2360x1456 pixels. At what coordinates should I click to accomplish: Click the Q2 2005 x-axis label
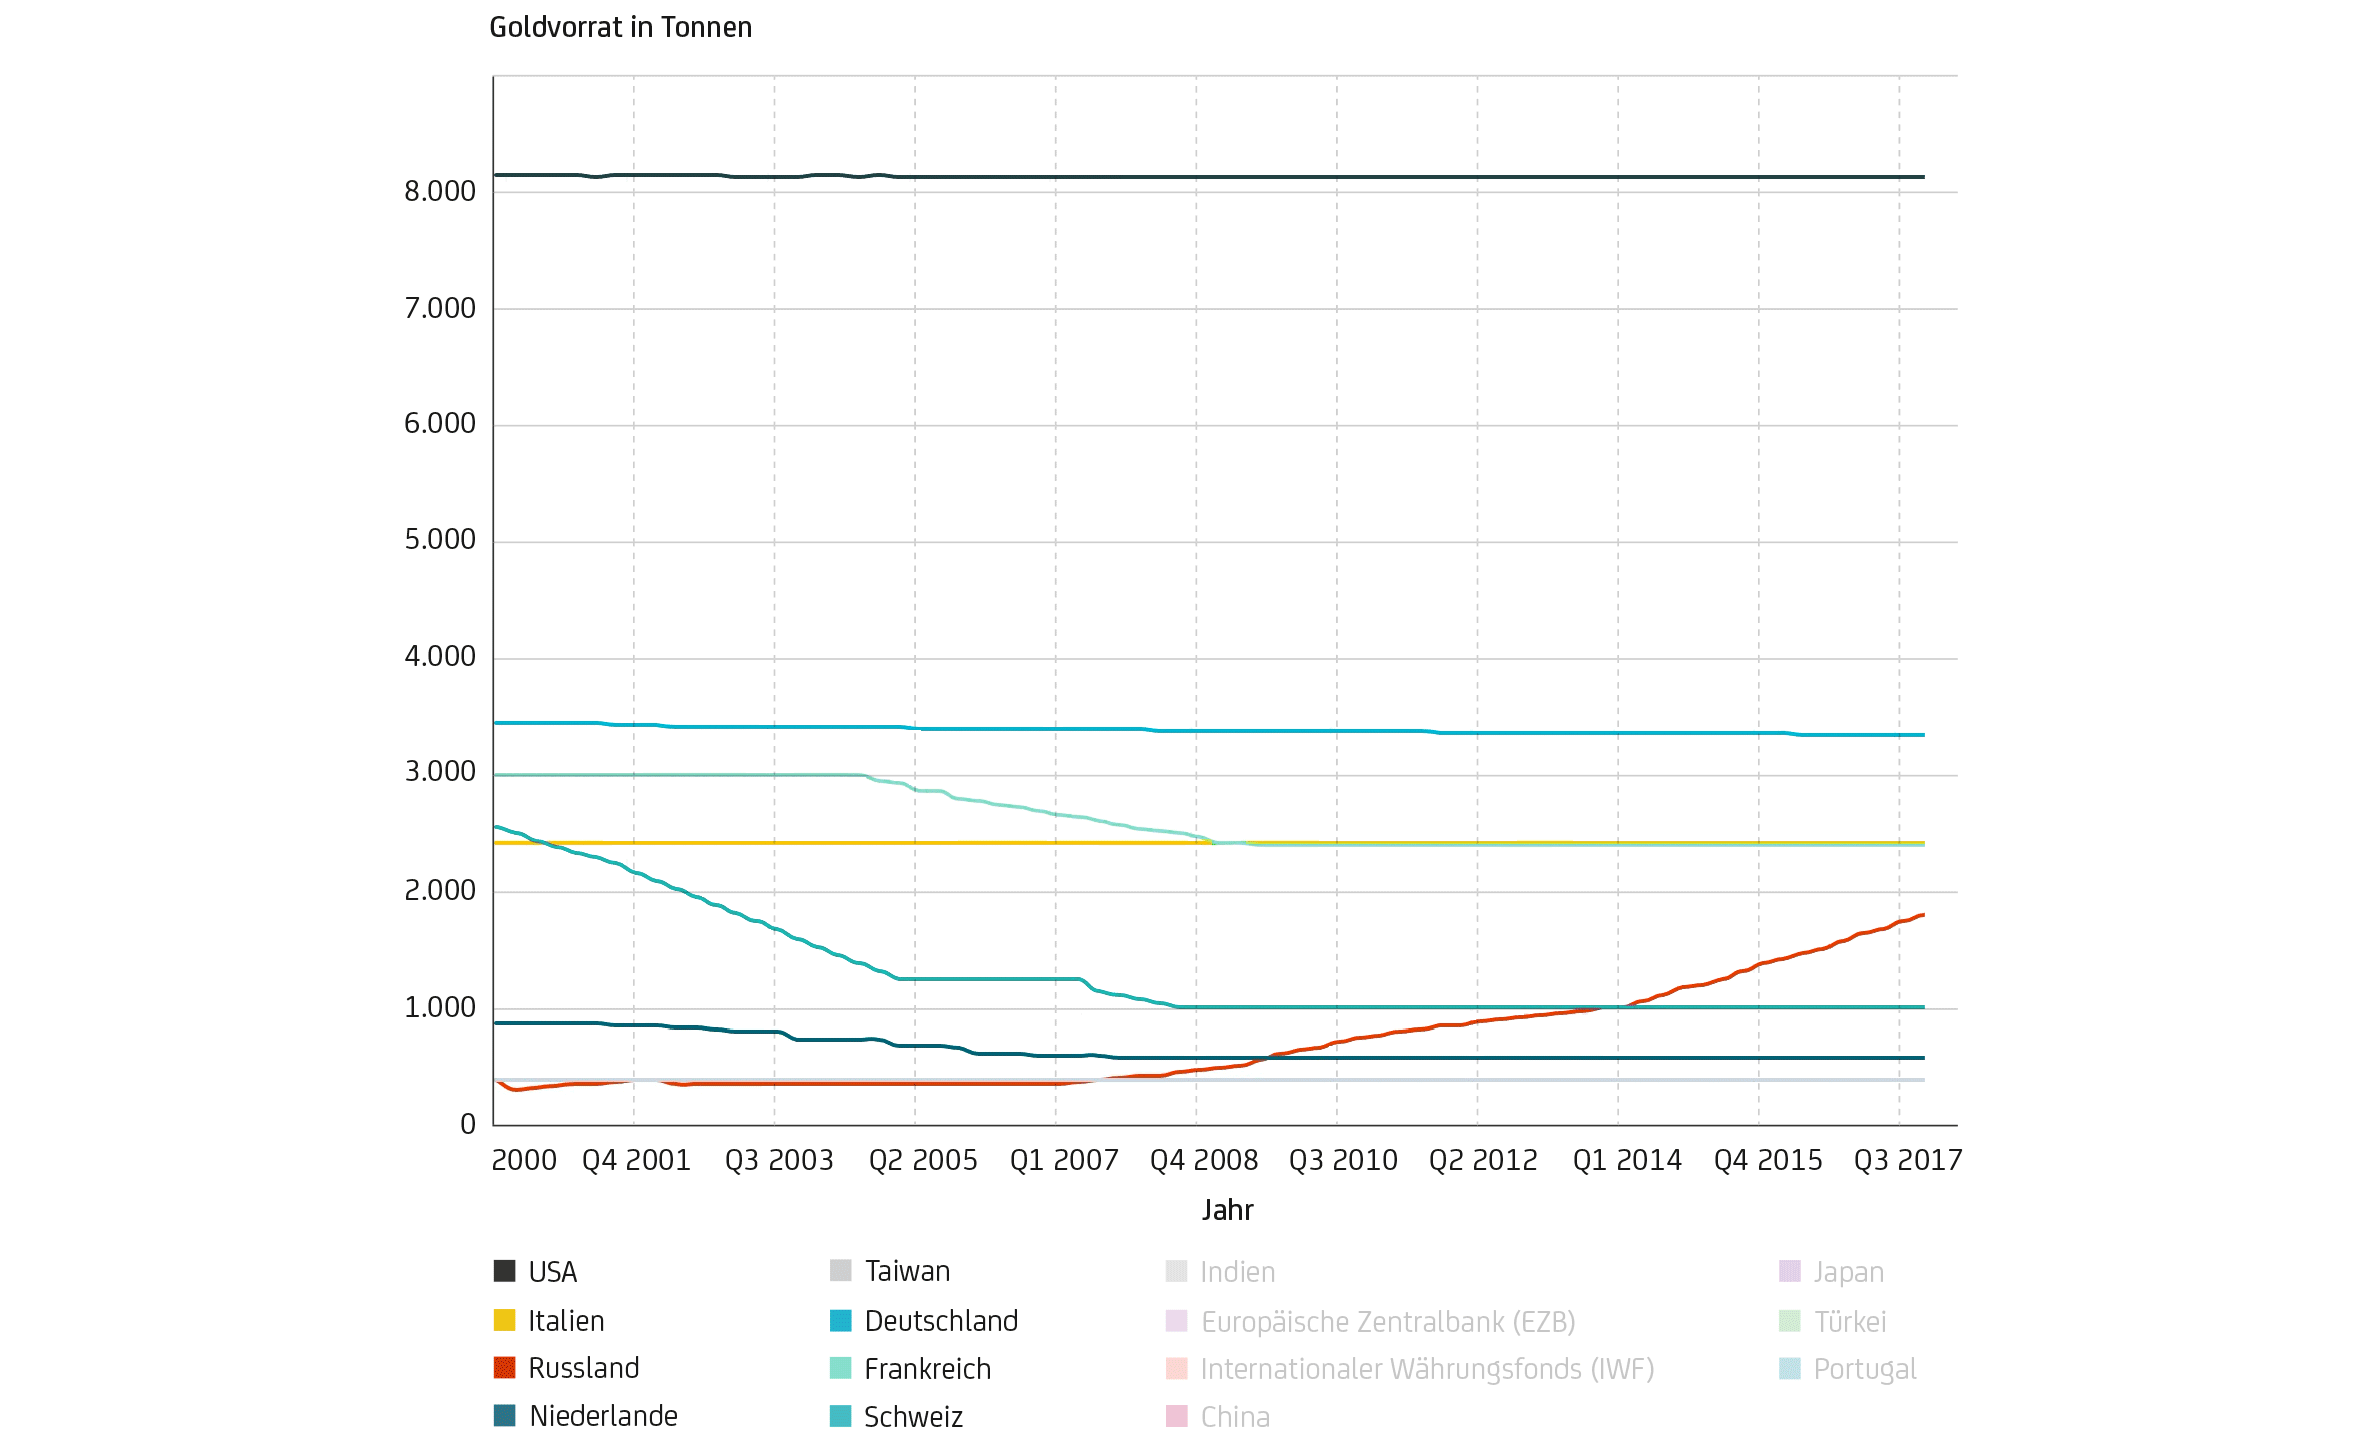pos(923,1160)
